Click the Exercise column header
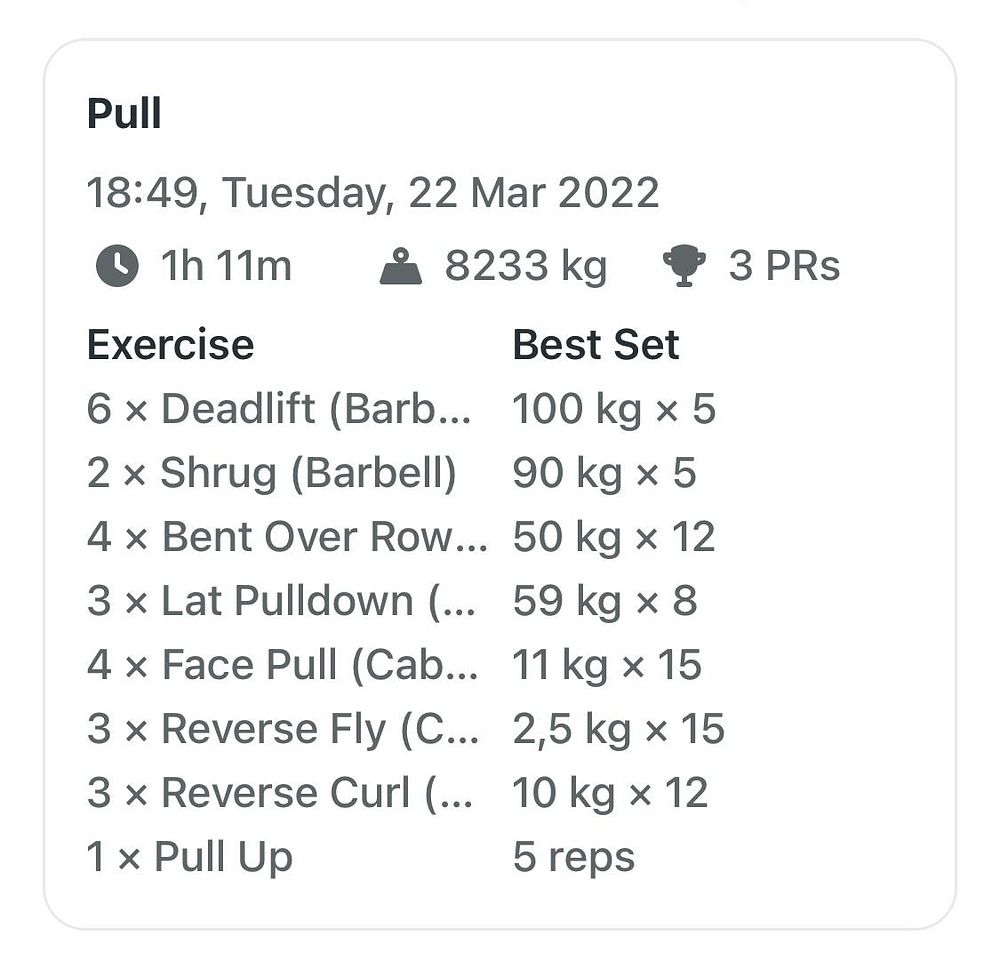This screenshot has height=960, width=1000. [170, 345]
